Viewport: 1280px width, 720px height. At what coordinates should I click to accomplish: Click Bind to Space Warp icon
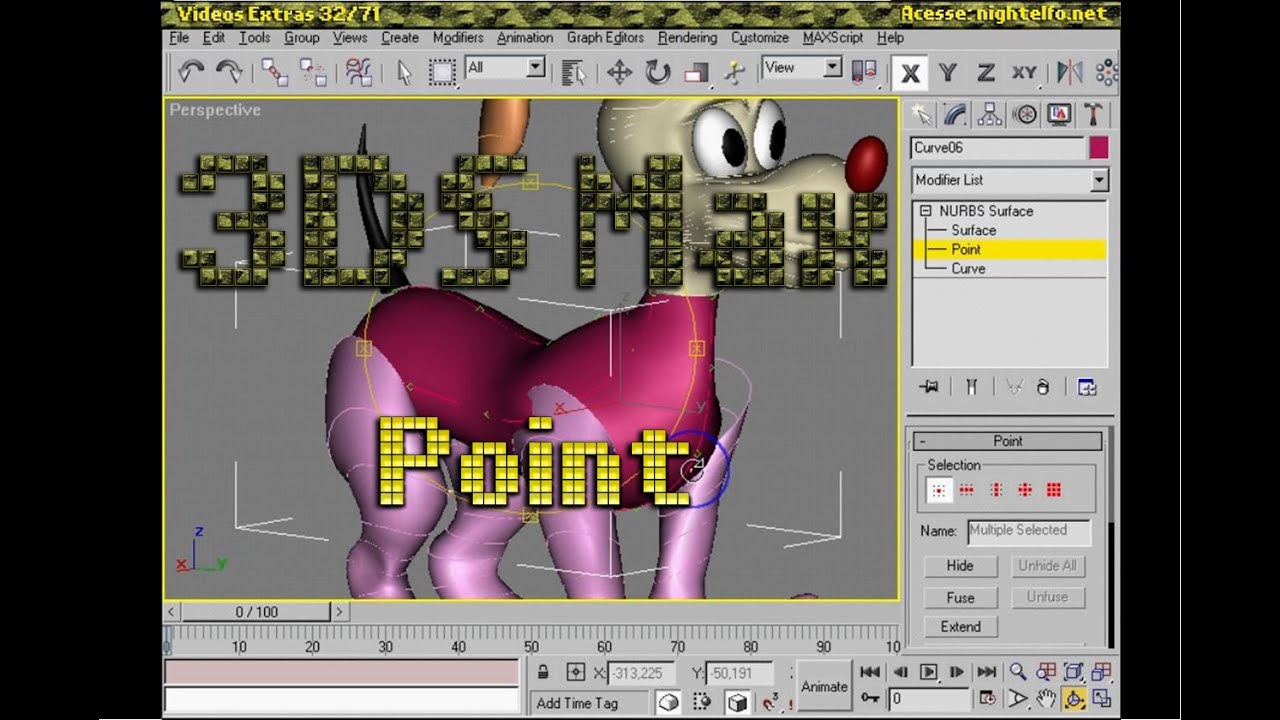coord(359,71)
